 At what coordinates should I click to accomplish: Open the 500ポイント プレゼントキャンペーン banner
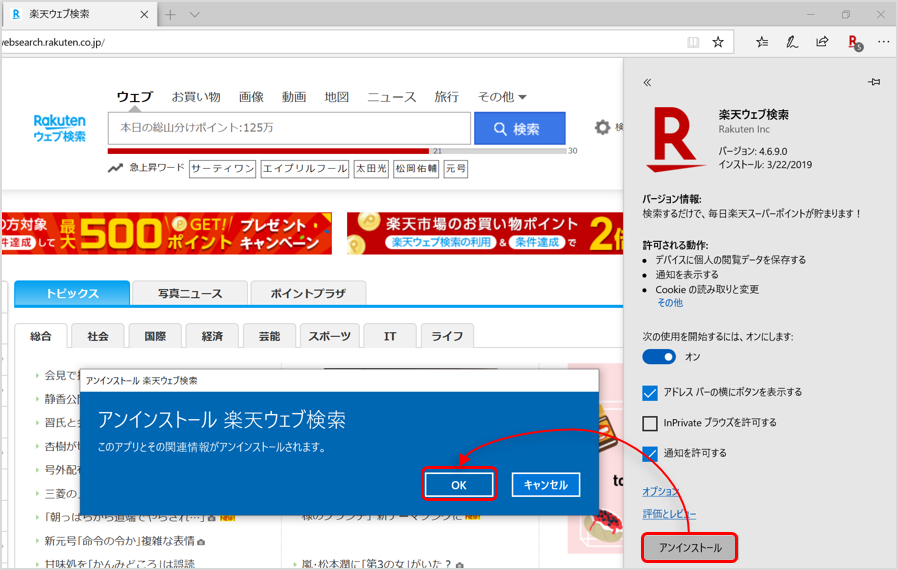pyautogui.click(x=167, y=233)
